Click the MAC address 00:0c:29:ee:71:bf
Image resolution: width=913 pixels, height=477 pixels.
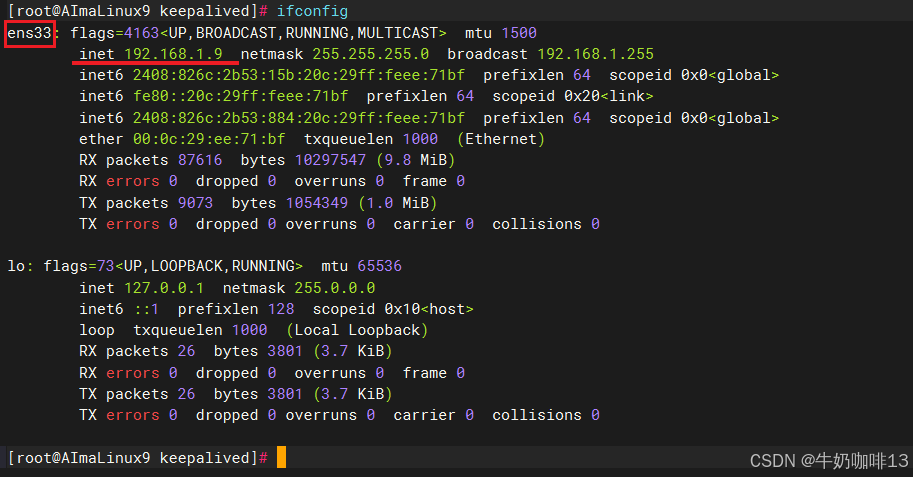pyautogui.click(x=209, y=139)
